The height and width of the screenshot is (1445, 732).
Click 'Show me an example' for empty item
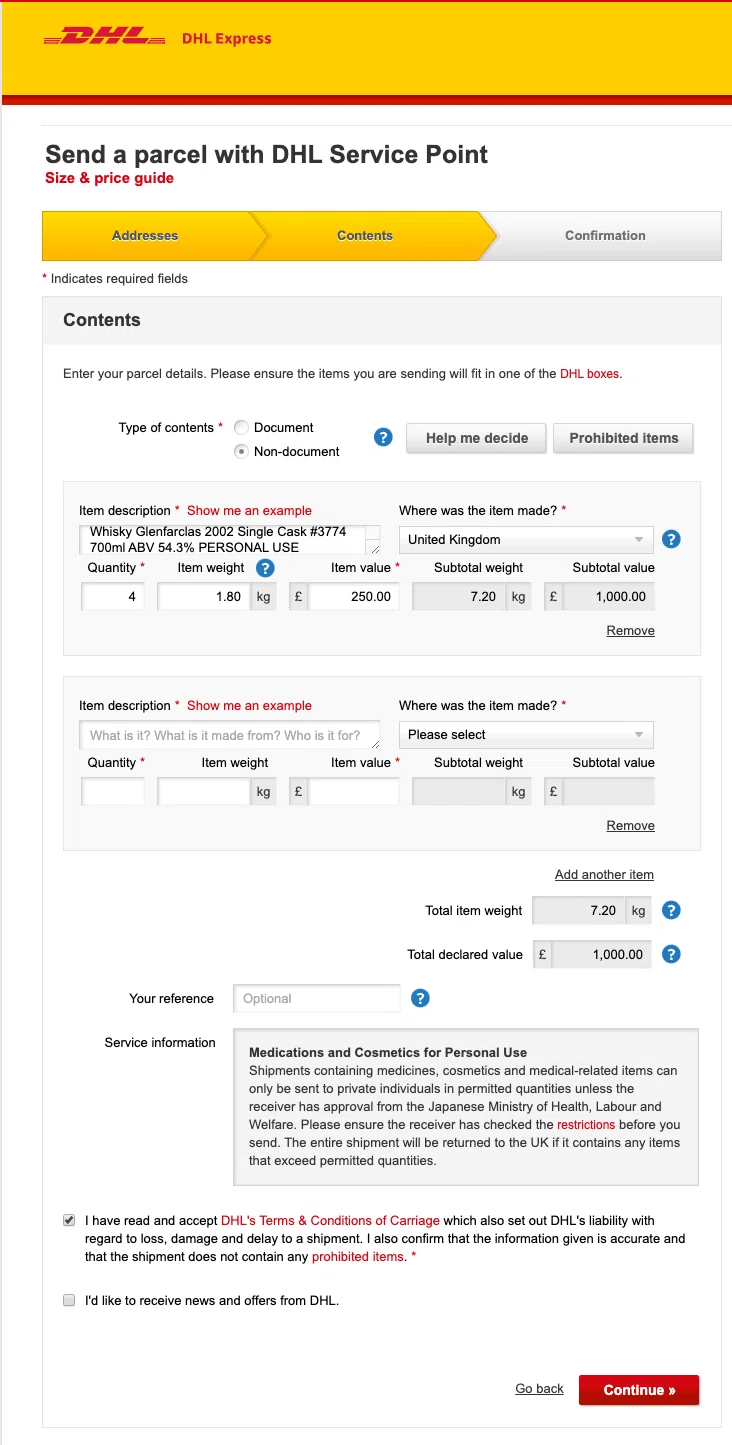click(x=249, y=705)
